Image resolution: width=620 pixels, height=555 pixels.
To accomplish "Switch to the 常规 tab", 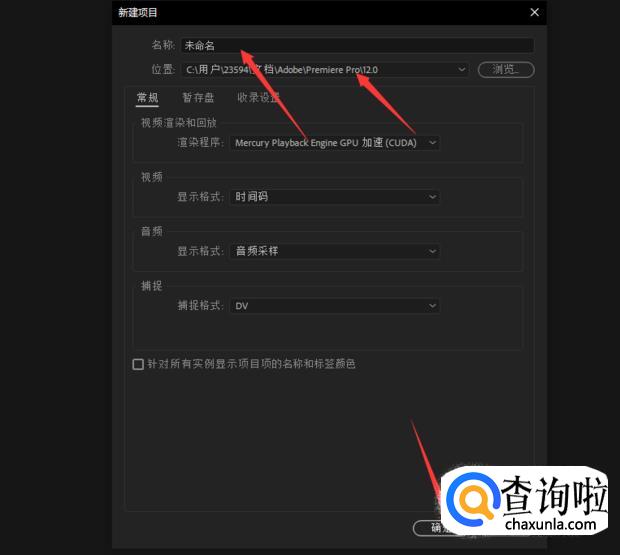I will tap(147, 98).
